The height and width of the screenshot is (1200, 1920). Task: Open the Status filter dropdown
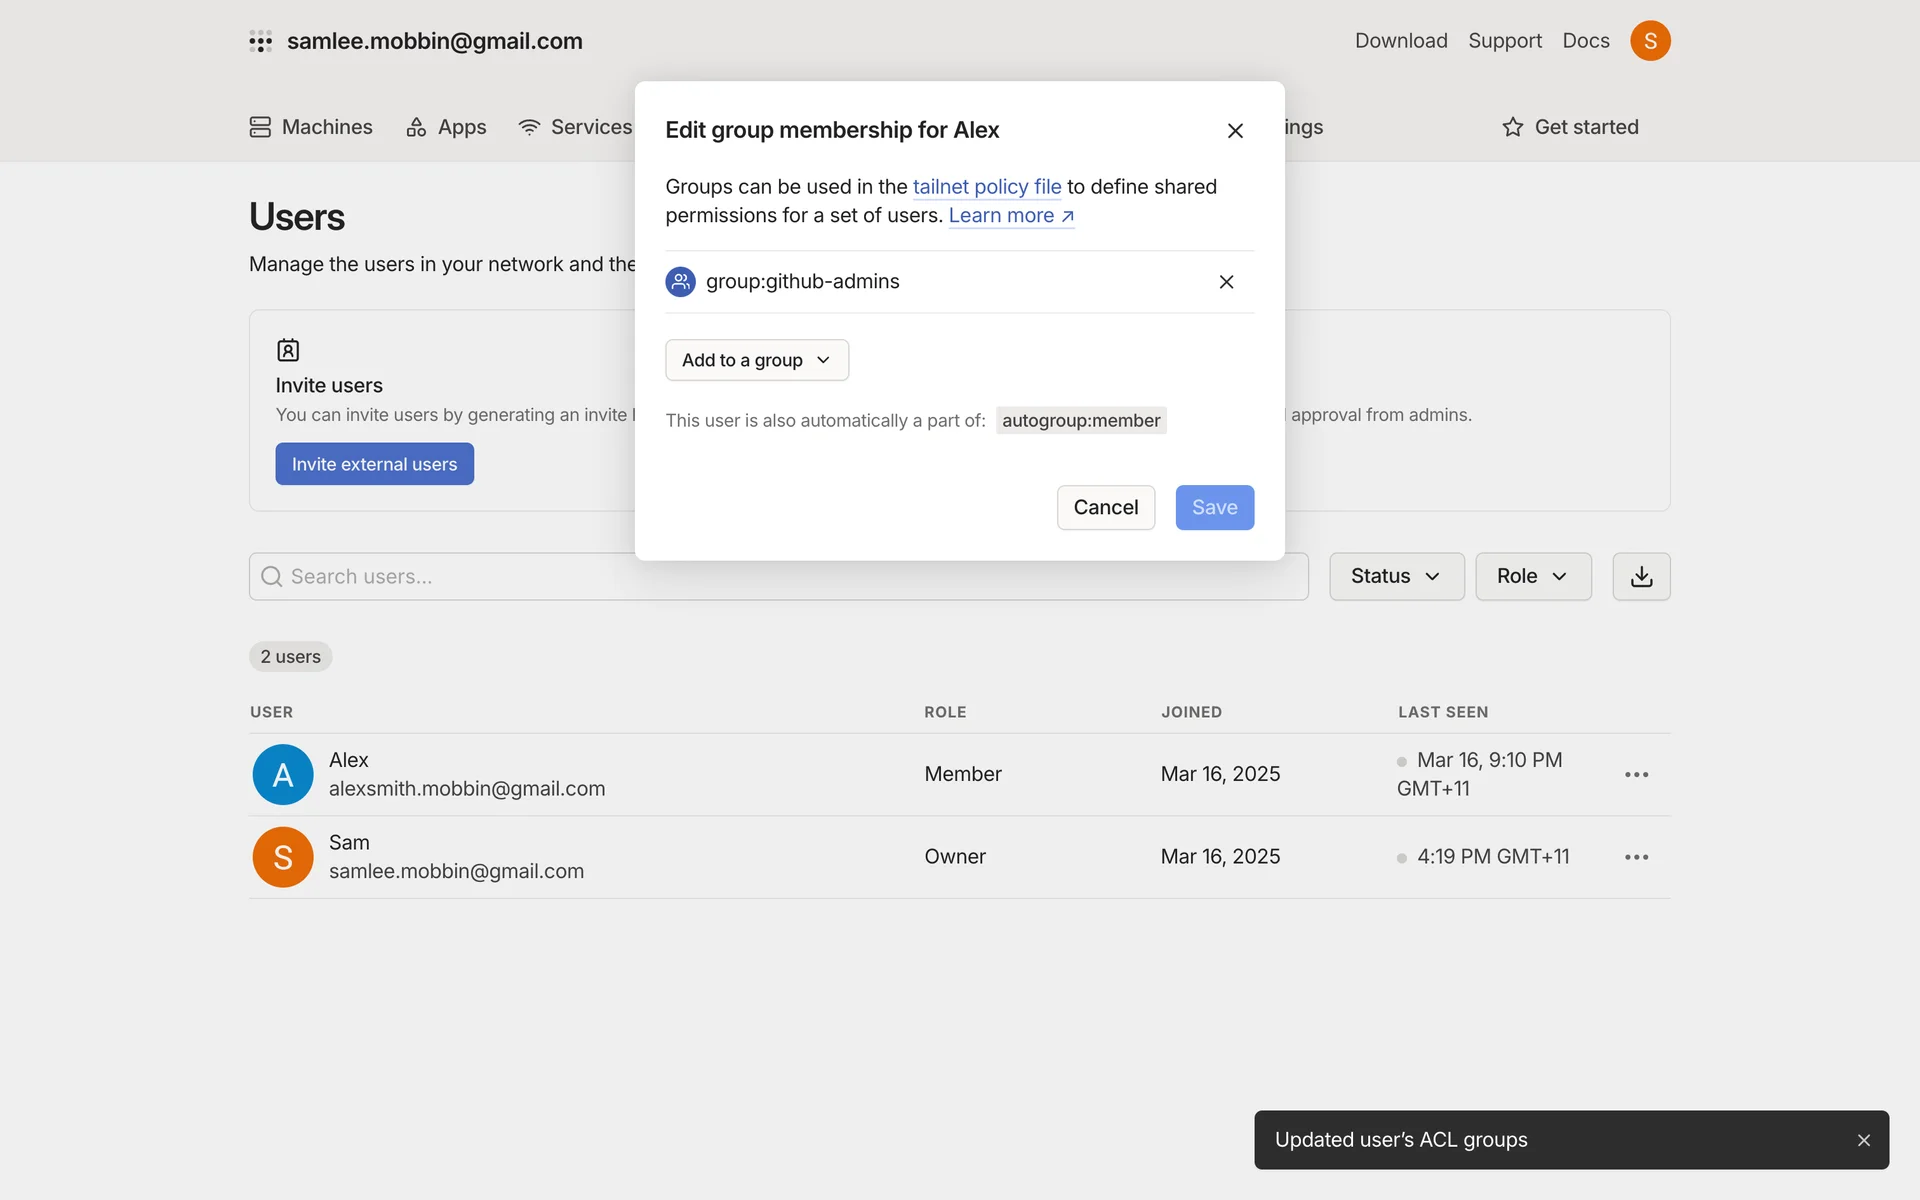tap(1396, 576)
